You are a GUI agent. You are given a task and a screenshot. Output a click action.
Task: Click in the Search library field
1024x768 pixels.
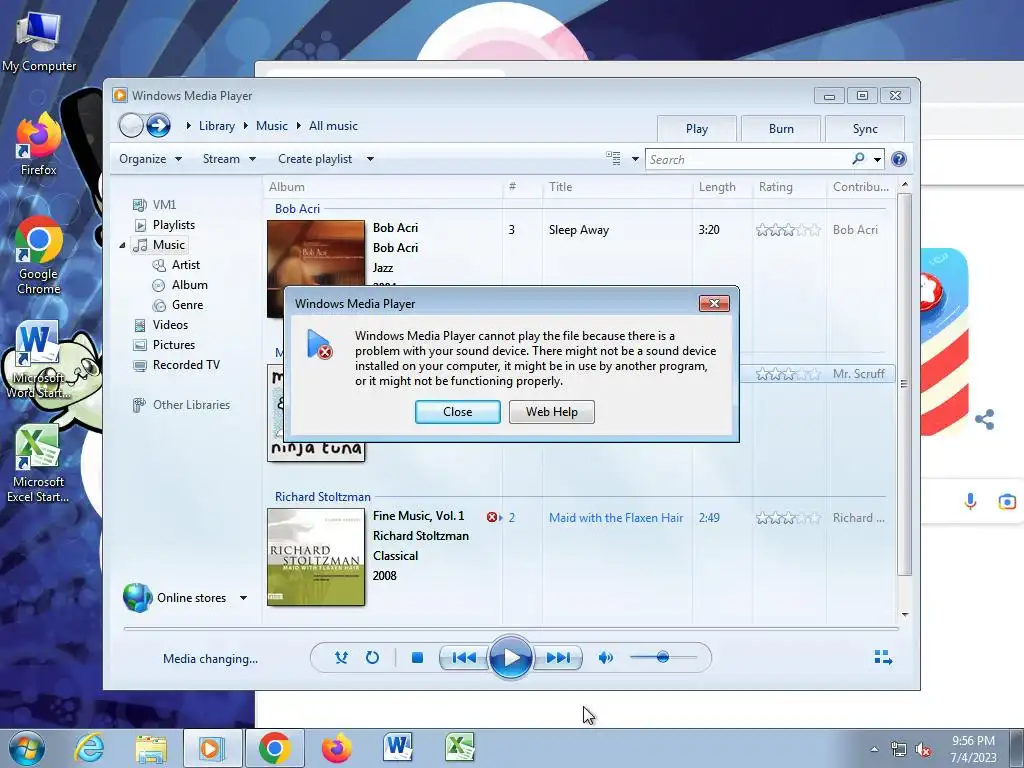(748, 159)
